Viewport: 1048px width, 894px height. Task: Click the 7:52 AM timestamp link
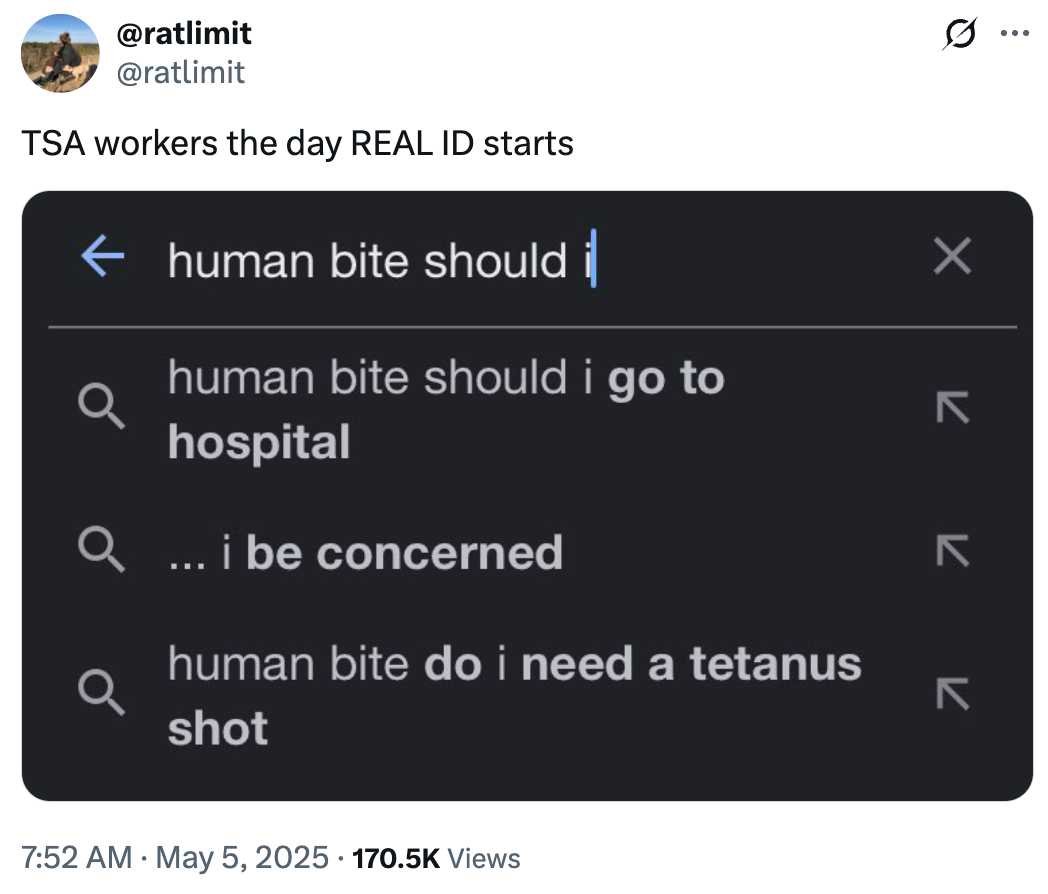(76, 858)
